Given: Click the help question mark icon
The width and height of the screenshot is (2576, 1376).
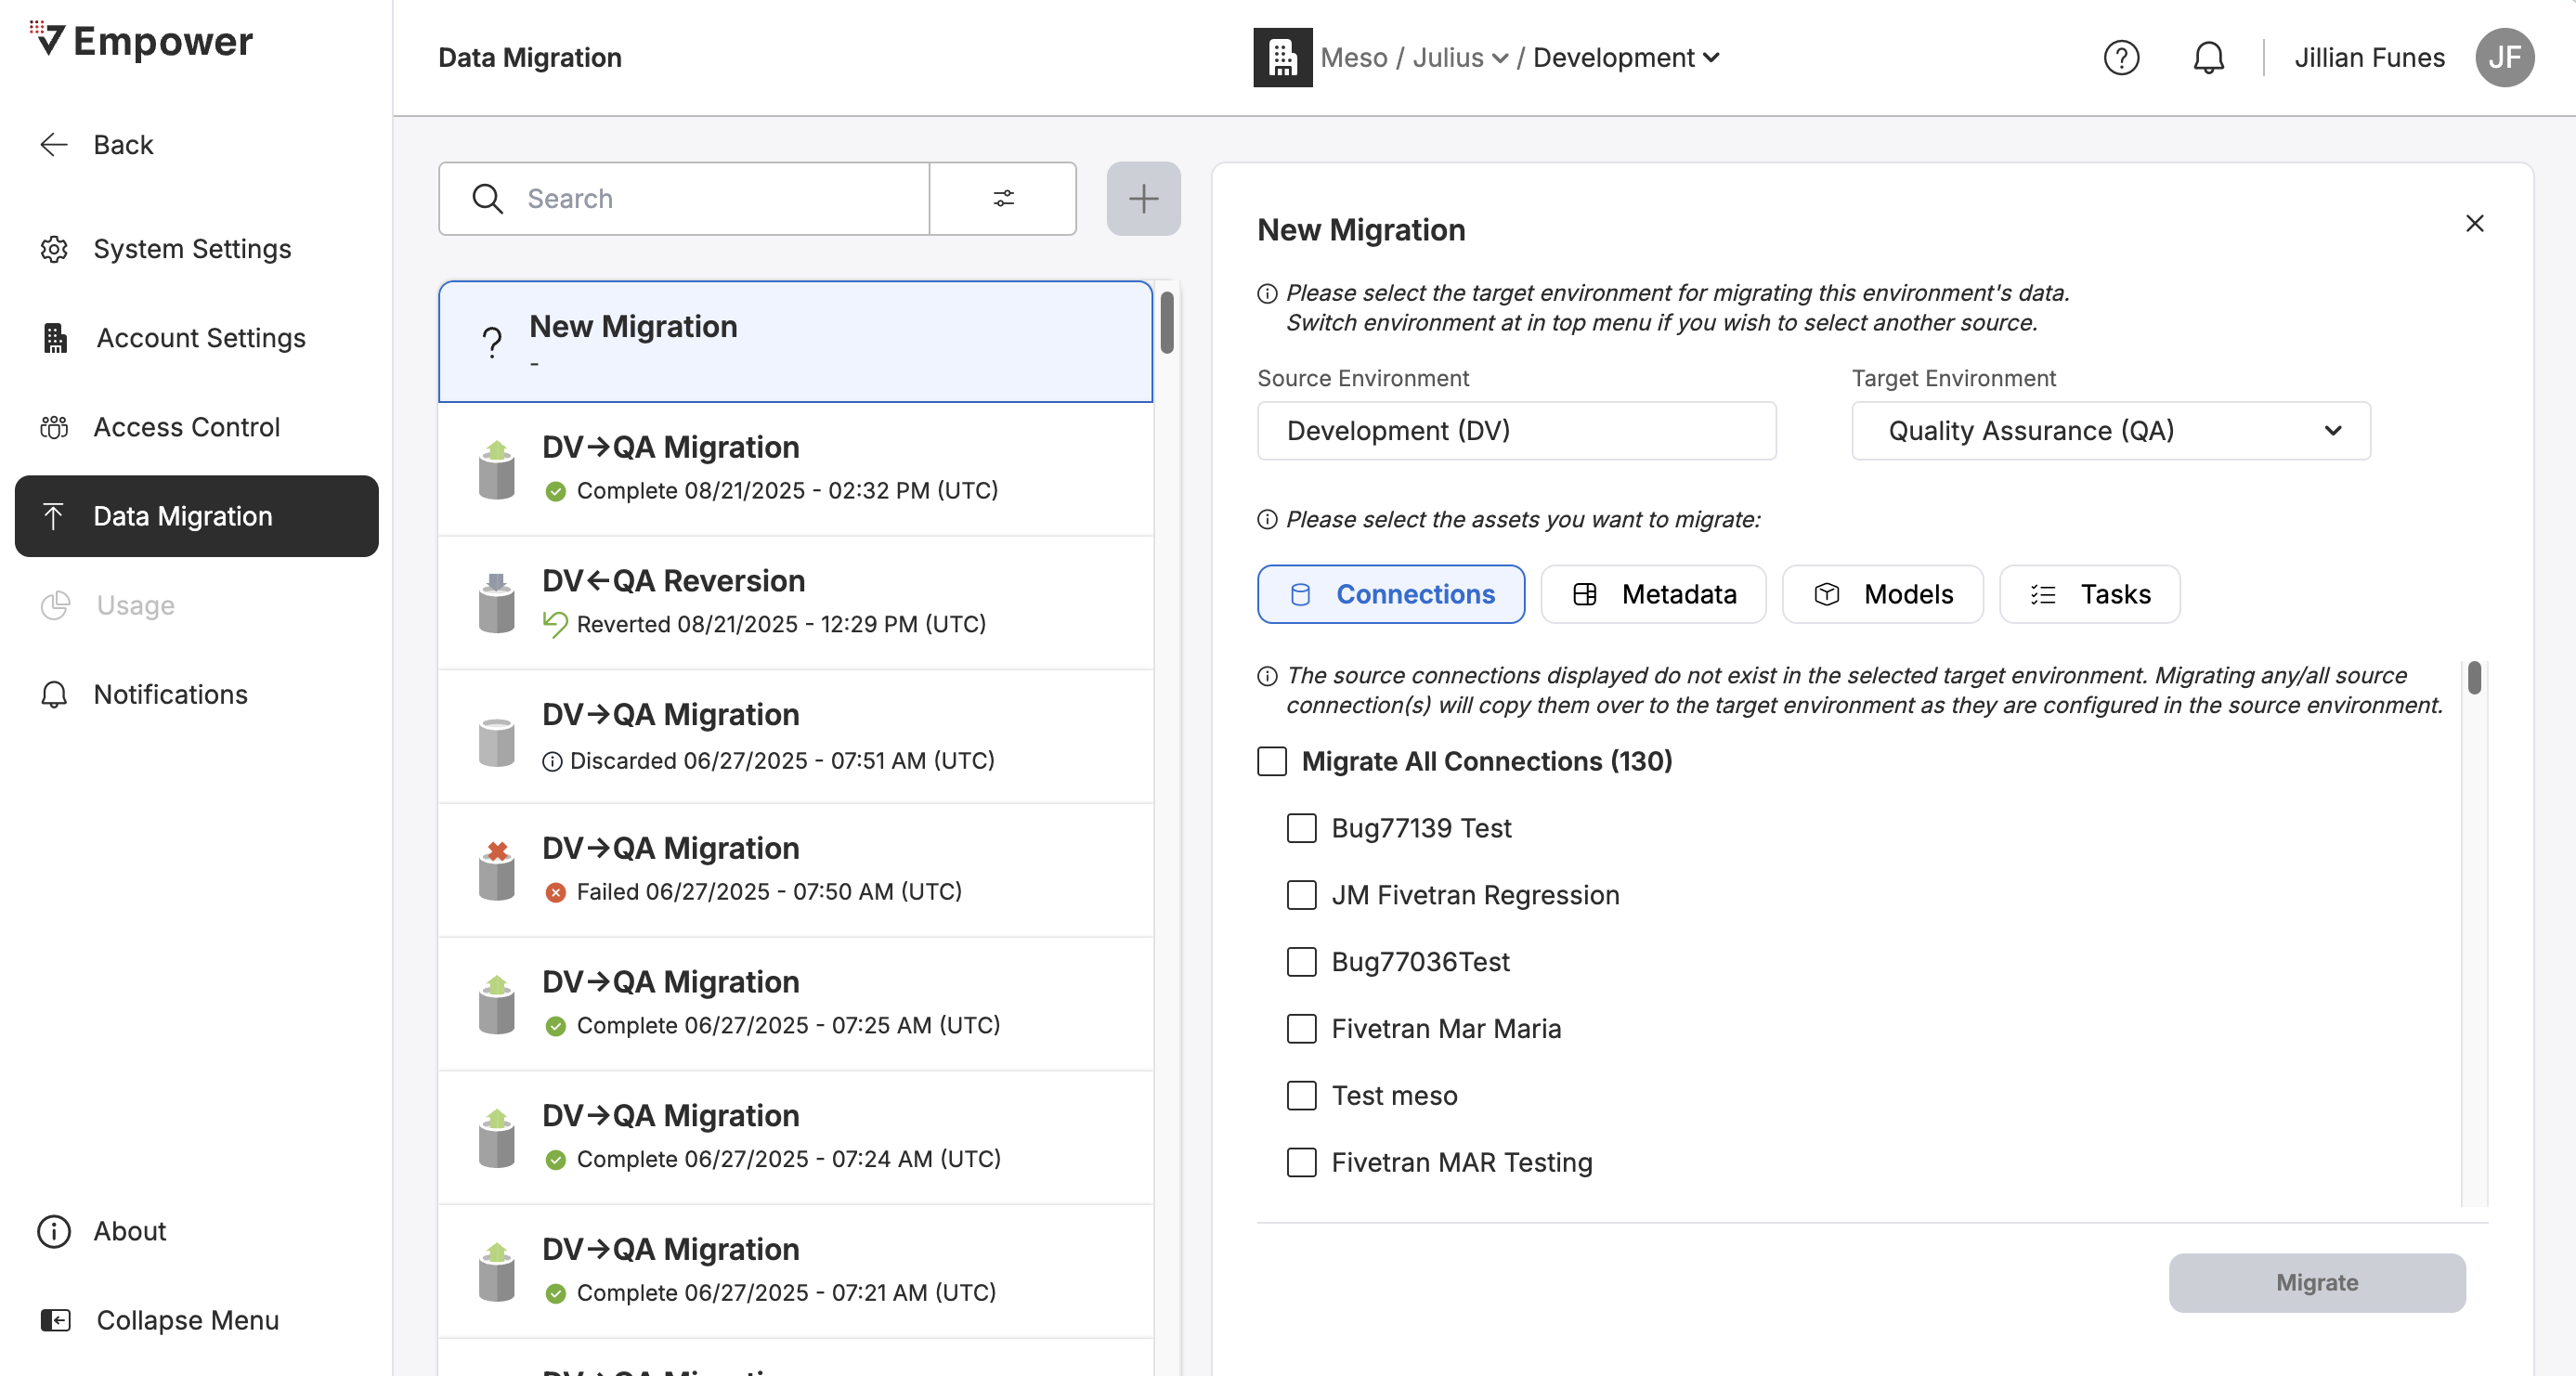Looking at the screenshot, I should coord(2120,58).
